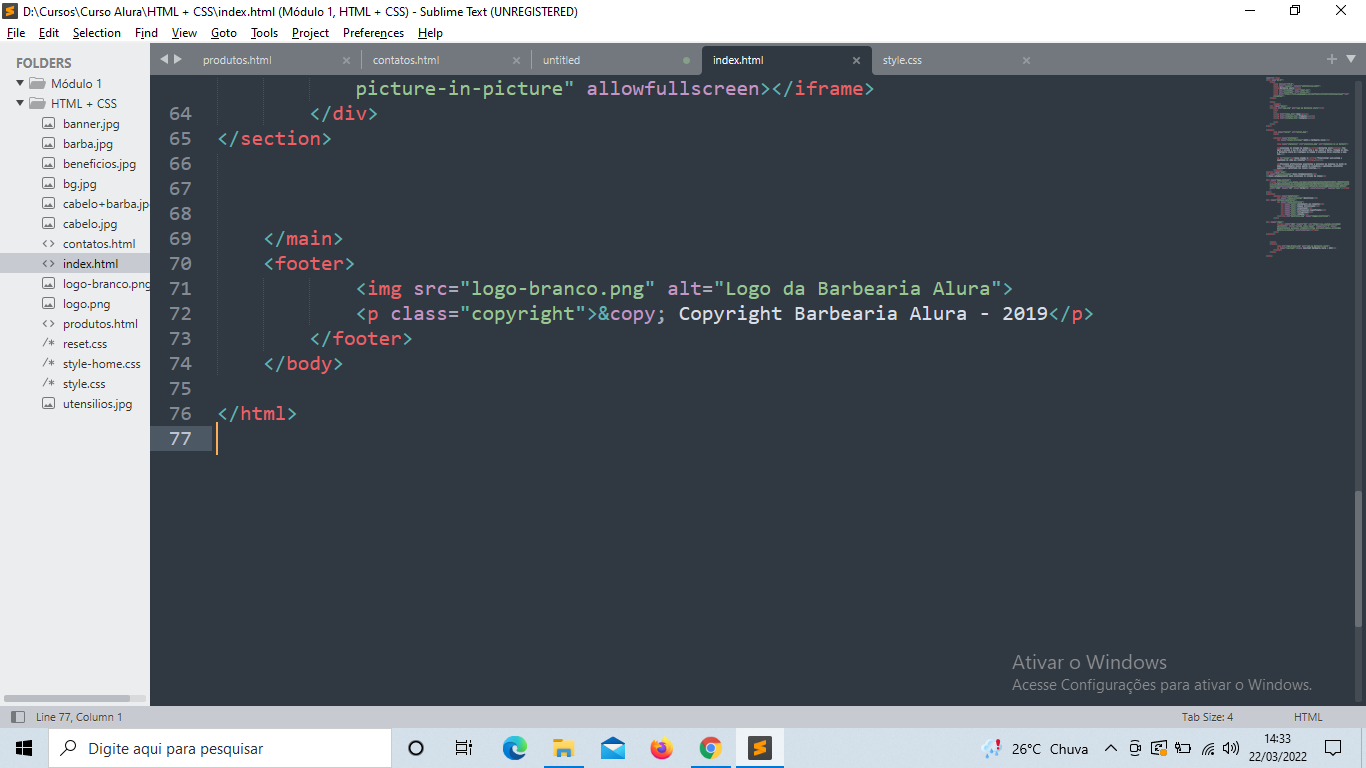Open logo-branco.png file

click(106, 284)
